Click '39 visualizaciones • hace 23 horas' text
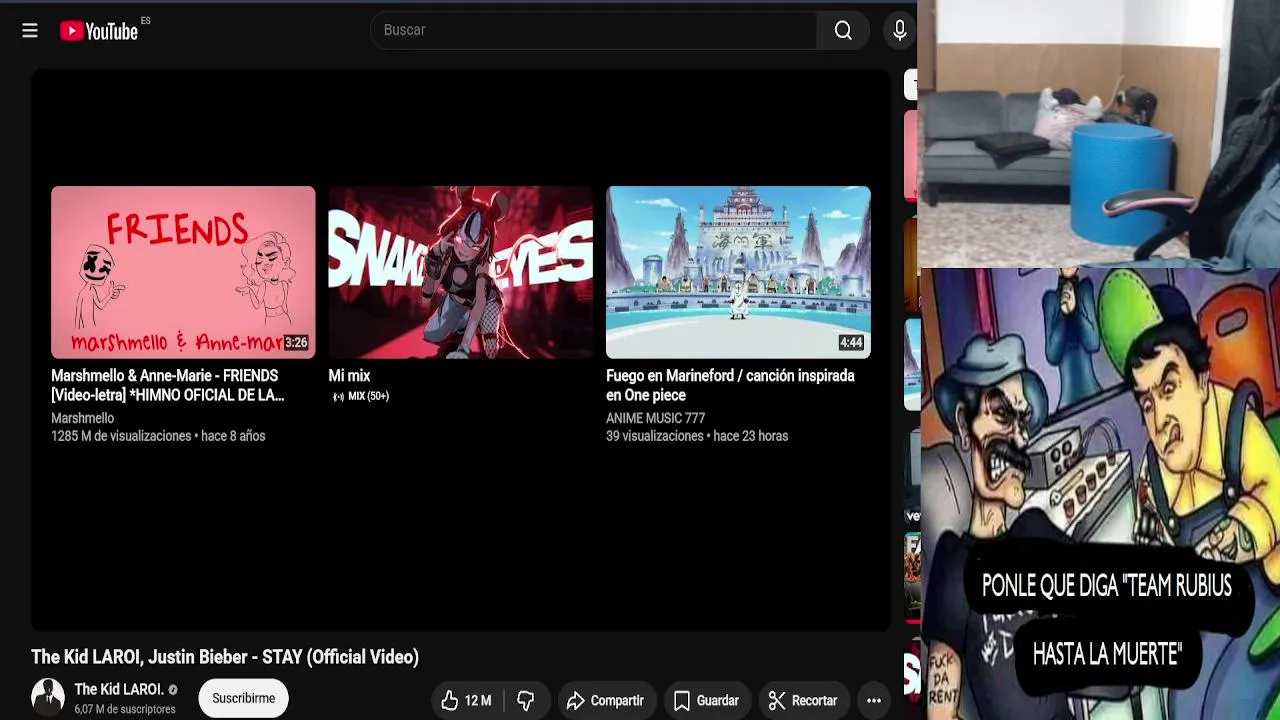This screenshot has height=720, width=1280. point(697,436)
